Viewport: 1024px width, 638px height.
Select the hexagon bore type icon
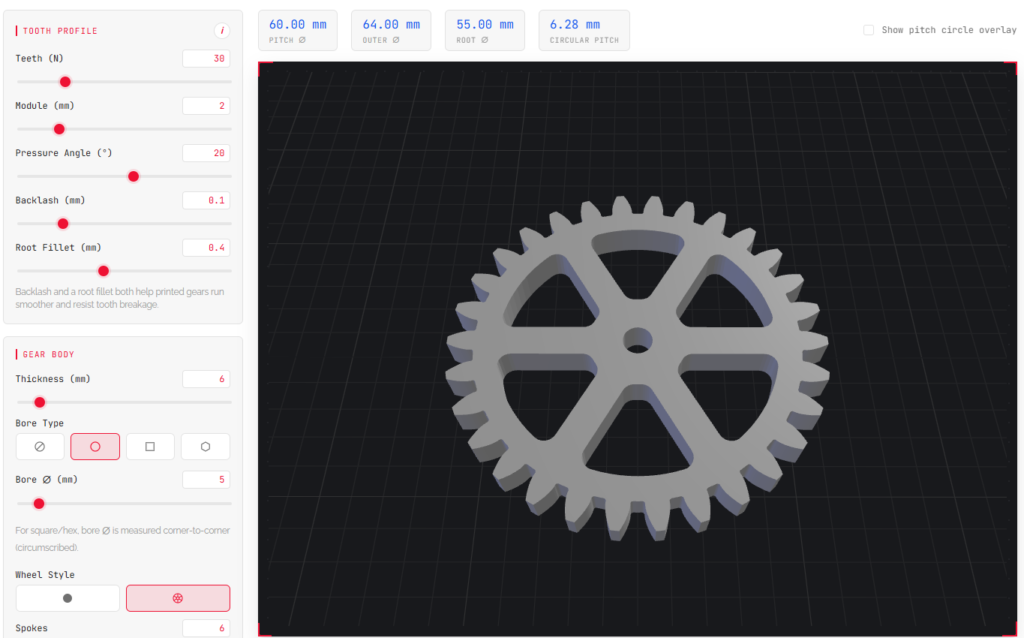click(x=206, y=447)
